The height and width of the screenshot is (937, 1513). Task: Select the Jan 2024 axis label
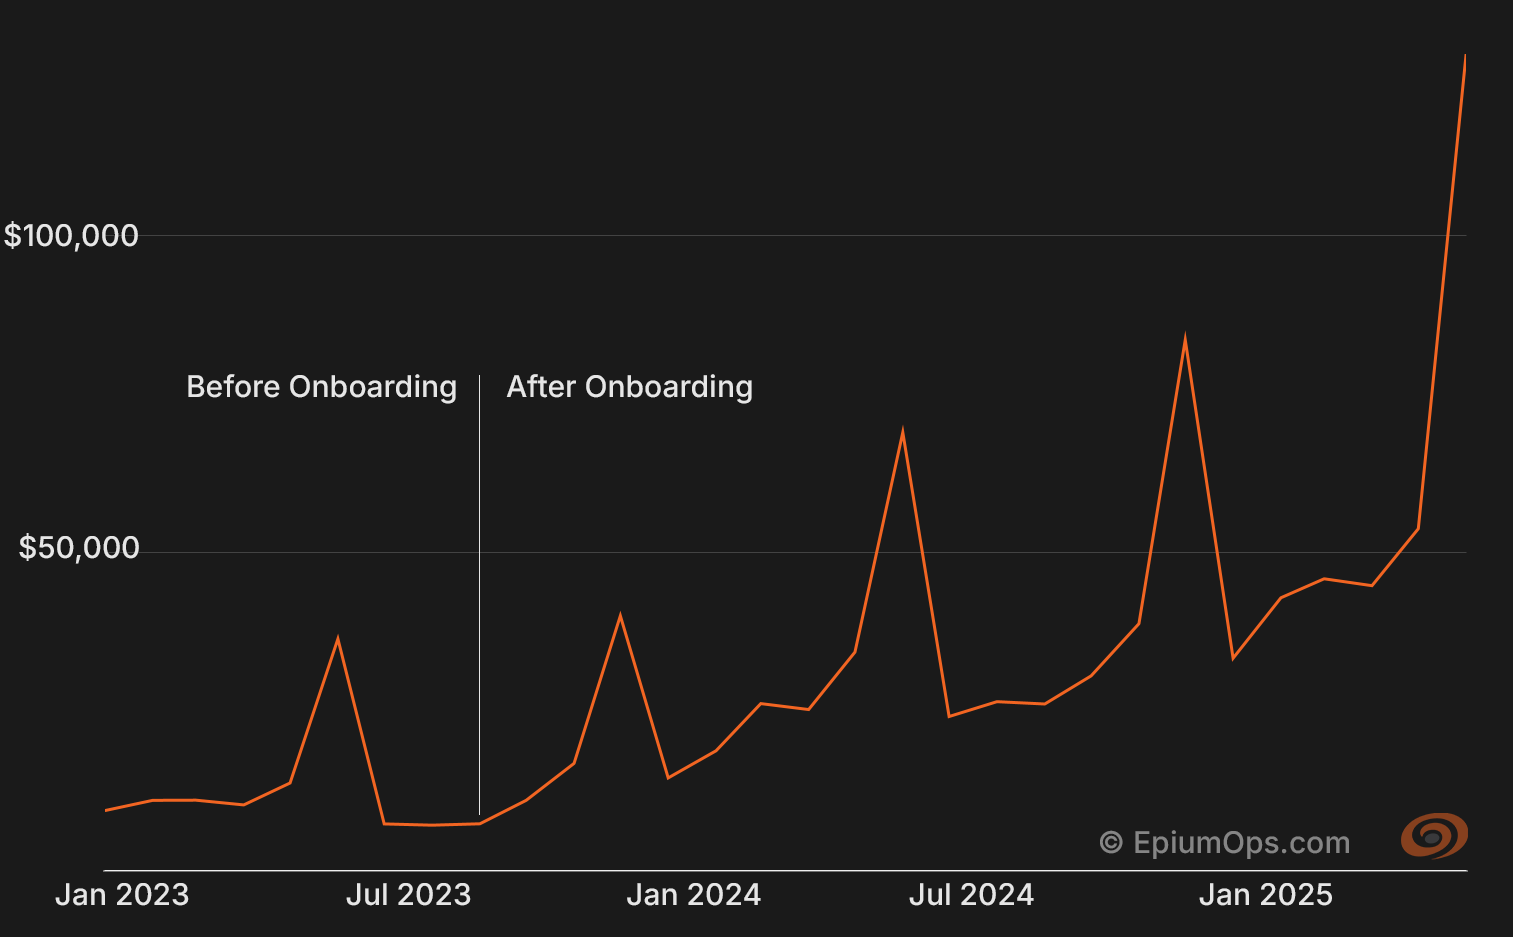(x=693, y=894)
